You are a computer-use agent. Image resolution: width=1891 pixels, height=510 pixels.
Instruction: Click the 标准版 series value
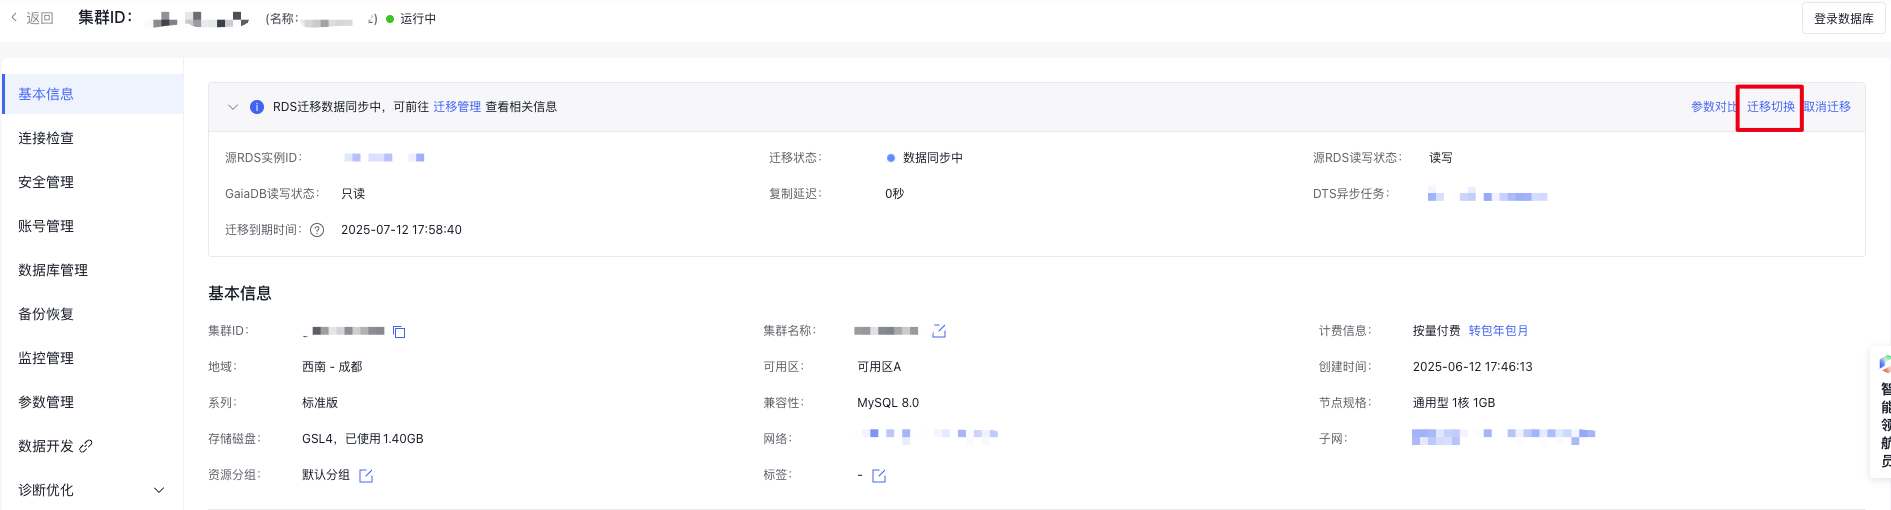[320, 403]
